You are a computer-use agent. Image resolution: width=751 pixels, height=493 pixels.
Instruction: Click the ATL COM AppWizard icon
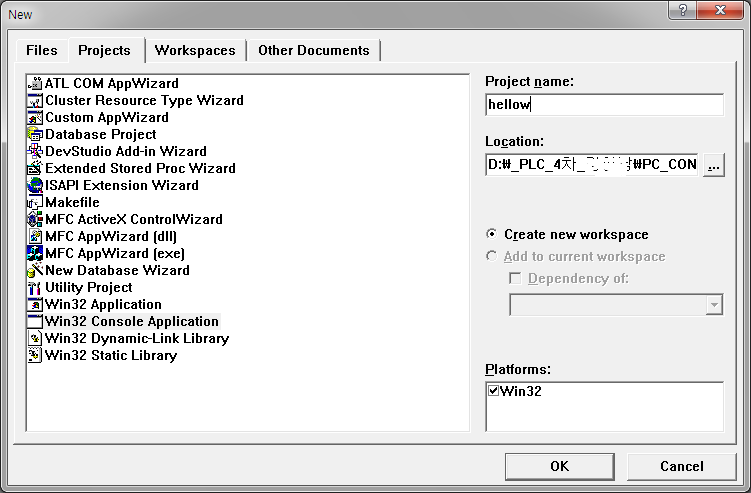[x=35, y=83]
